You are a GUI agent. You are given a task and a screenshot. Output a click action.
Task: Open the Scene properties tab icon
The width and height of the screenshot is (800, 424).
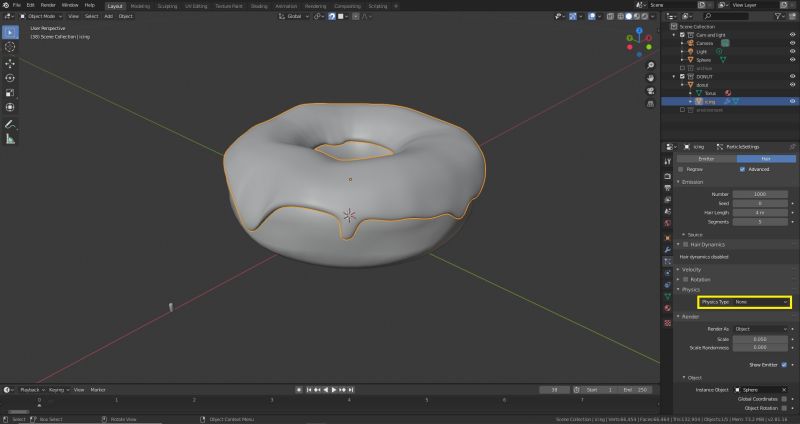[x=667, y=212]
